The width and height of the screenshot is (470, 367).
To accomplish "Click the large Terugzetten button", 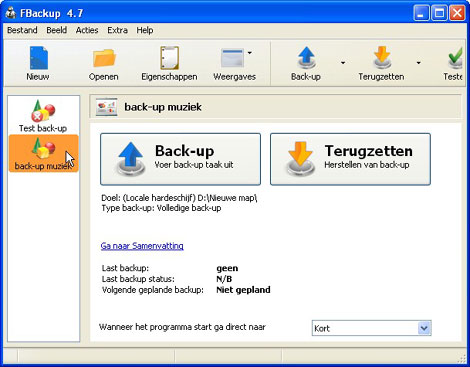I will pyautogui.click(x=350, y=159).
